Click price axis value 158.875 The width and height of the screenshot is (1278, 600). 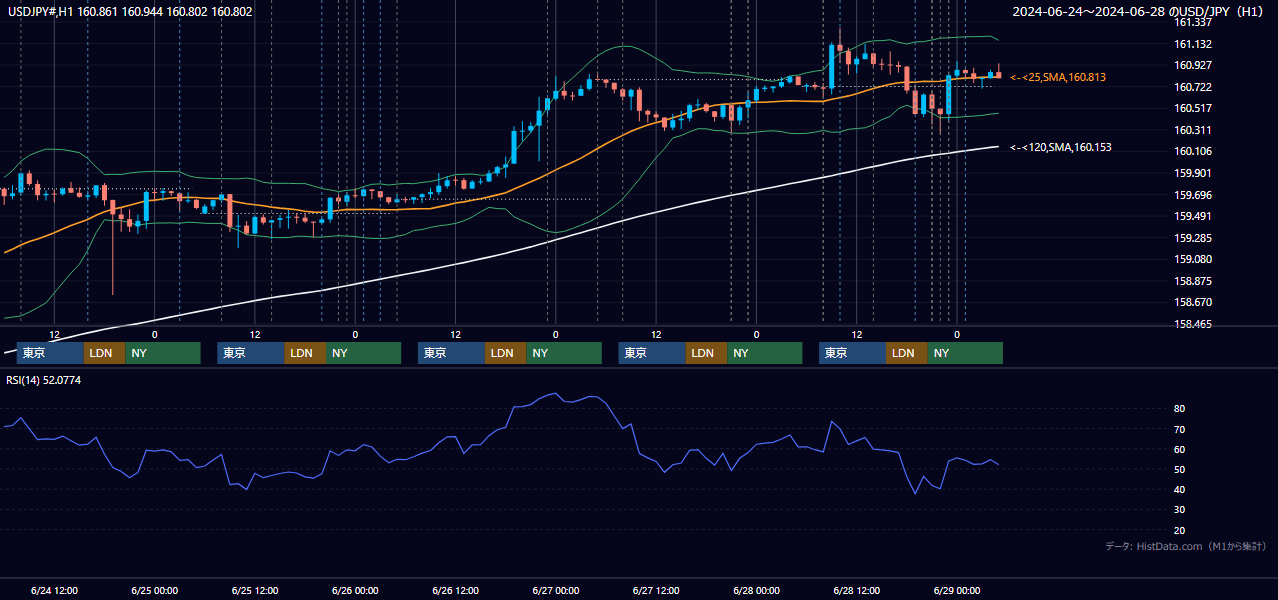pos(1193,281)
